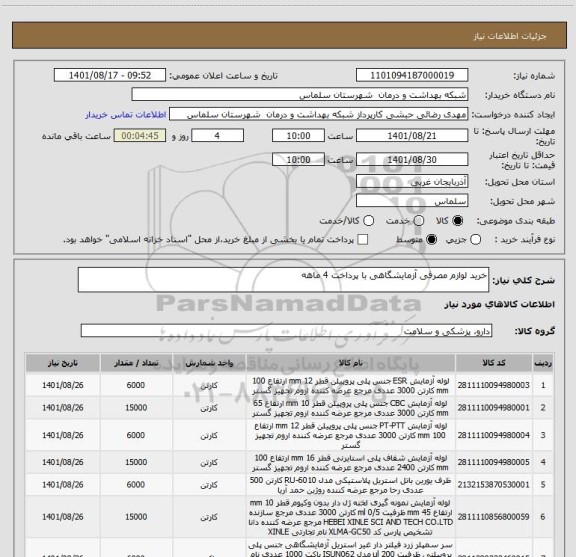Select the کالا radio button
This screenshot has height=557, width=576.
pyautogui.click(x=458, y=220)
